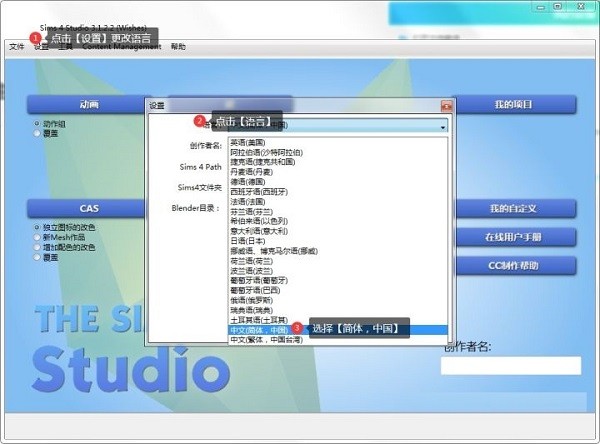Select 独立图标的改色 radio option
The height and width of the screenshot is (444, 600).
[x=37, y=227]
